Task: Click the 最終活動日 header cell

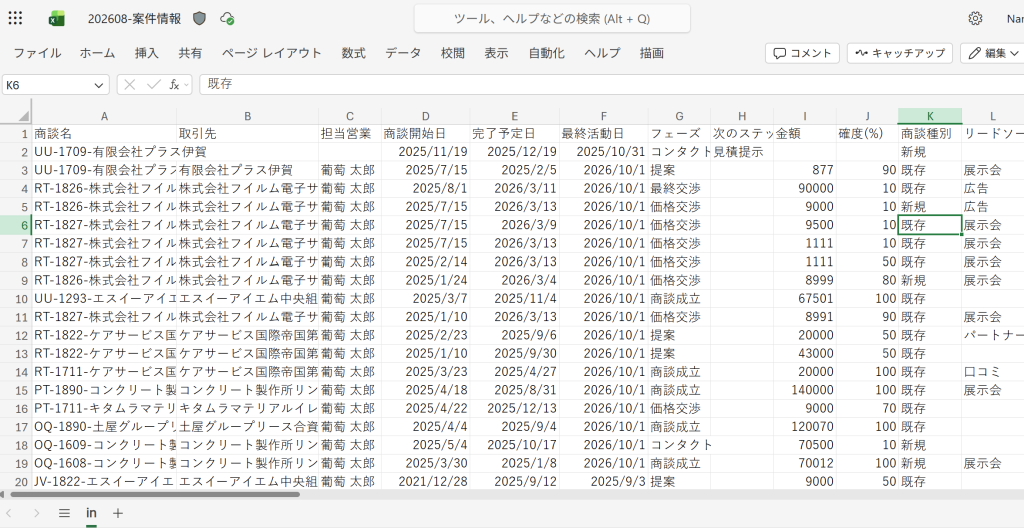Action: pyautogui.click(x=604, y=134)
